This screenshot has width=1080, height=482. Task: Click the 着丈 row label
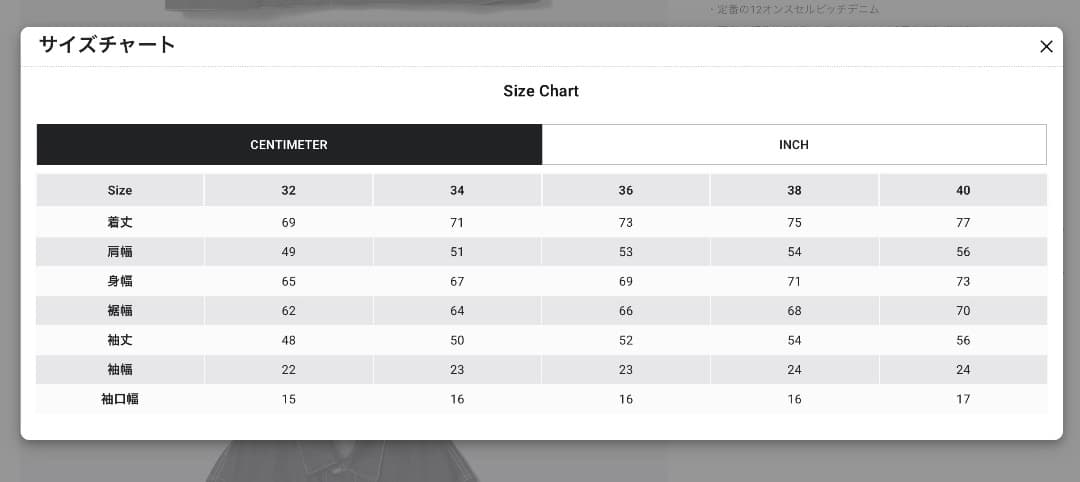(120, 222)
